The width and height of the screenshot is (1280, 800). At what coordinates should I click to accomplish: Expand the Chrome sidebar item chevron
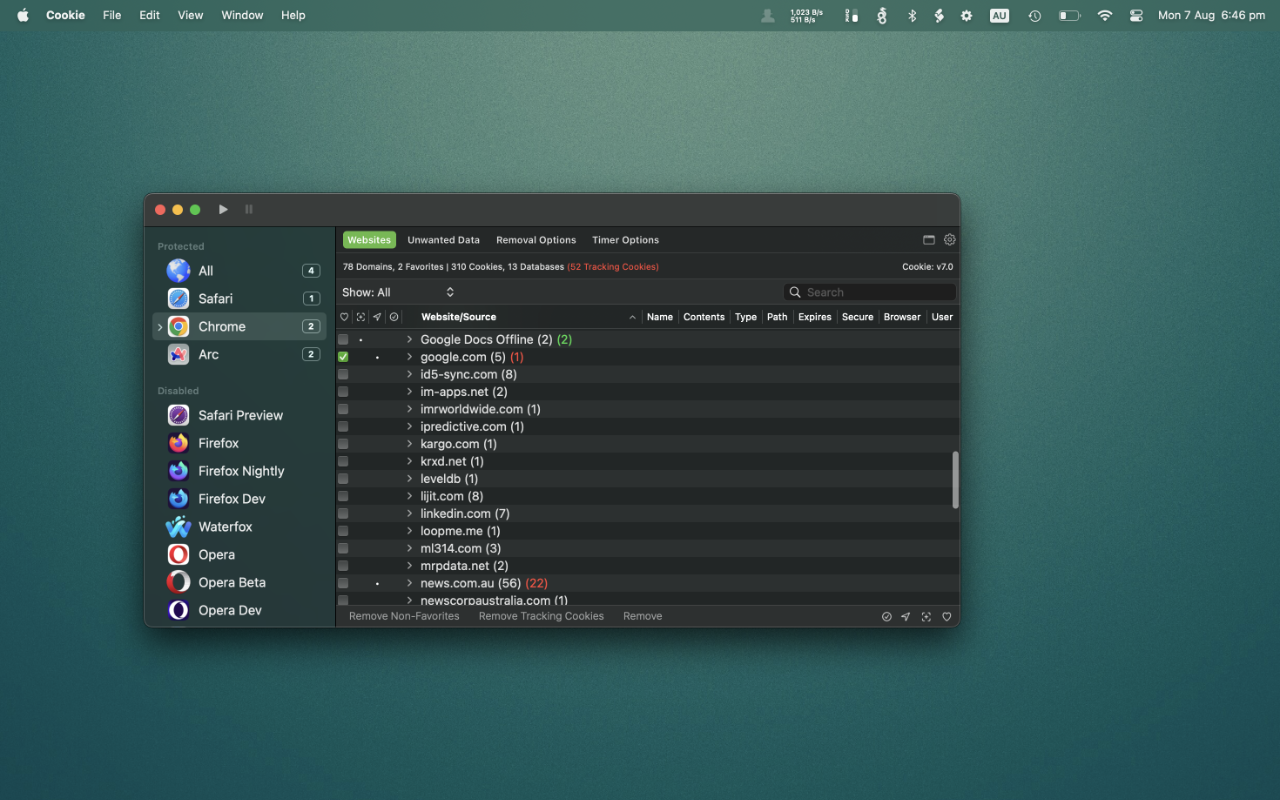pos(160,327)
